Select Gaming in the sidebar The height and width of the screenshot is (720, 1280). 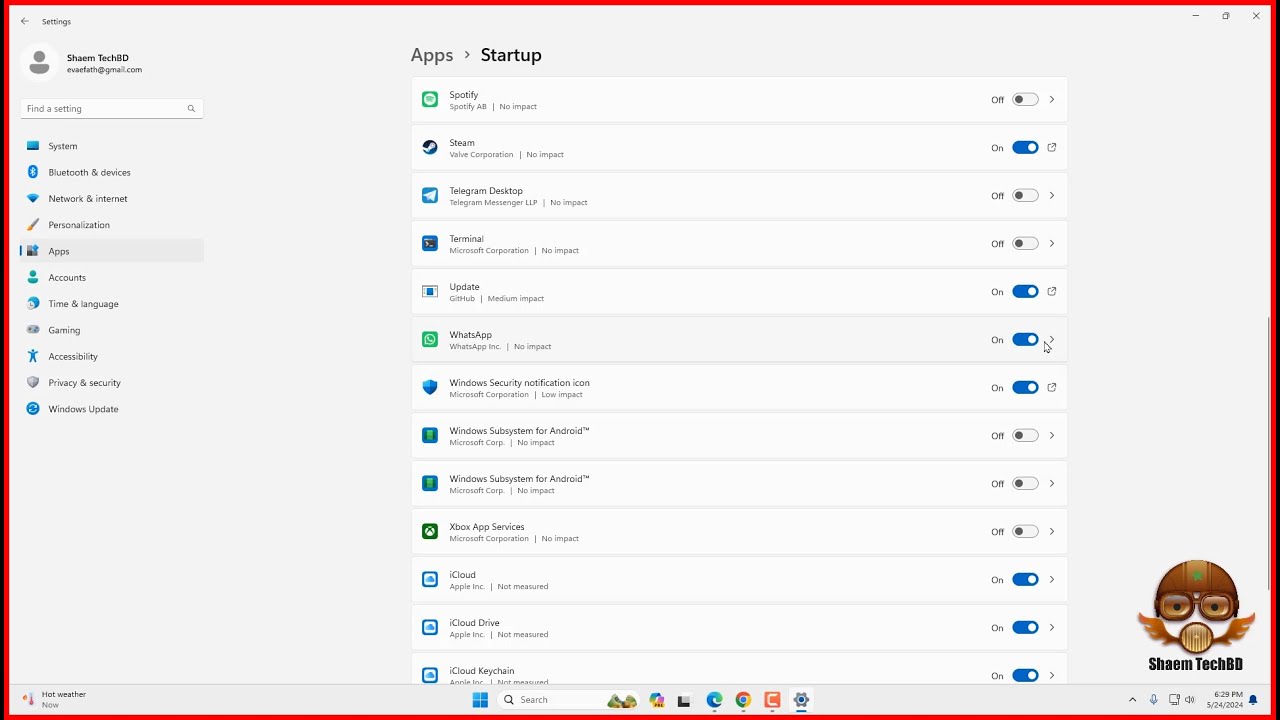click(111, 330)
